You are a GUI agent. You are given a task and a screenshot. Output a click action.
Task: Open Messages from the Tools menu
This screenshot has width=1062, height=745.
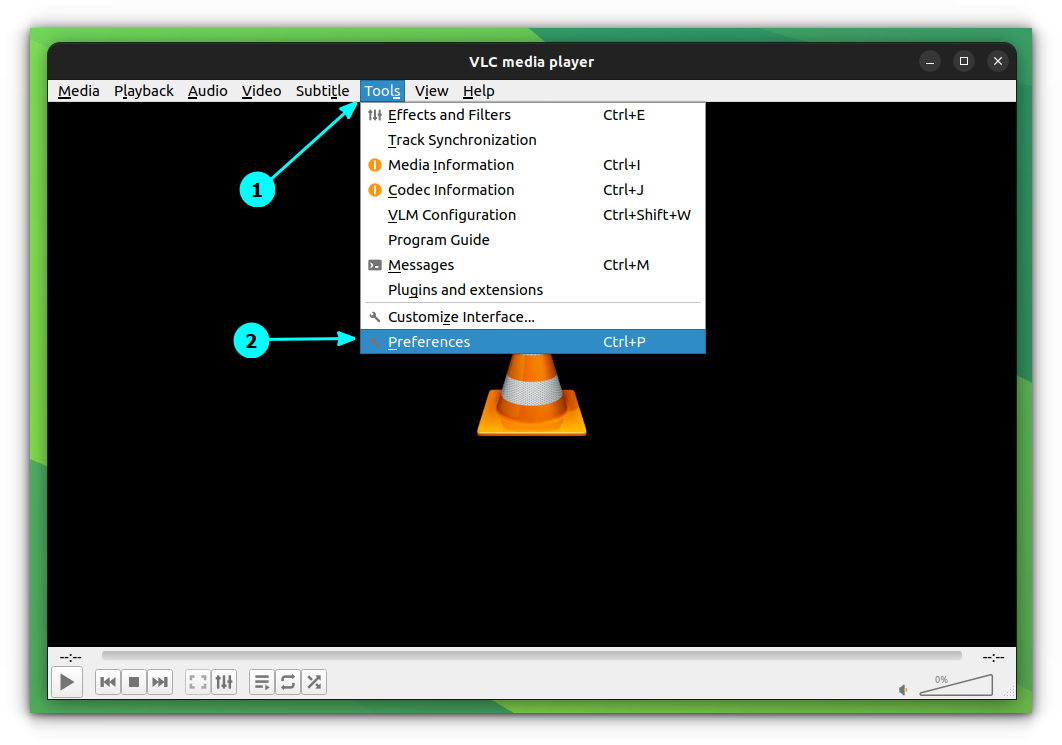[x=420, y=265]
